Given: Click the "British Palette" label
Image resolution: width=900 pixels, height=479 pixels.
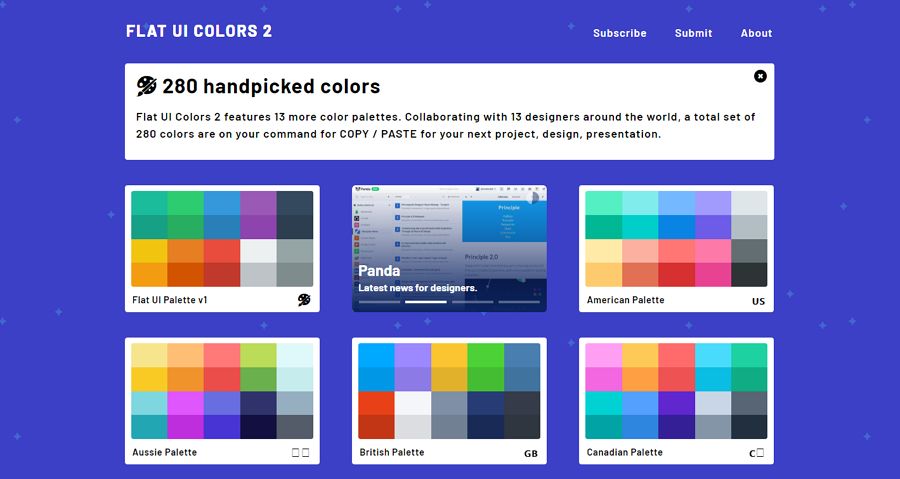Looking at the screenshot, I should [x=391, y=452].
